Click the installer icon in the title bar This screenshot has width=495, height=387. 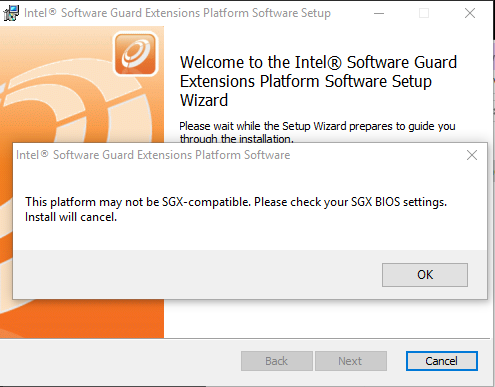11,13
